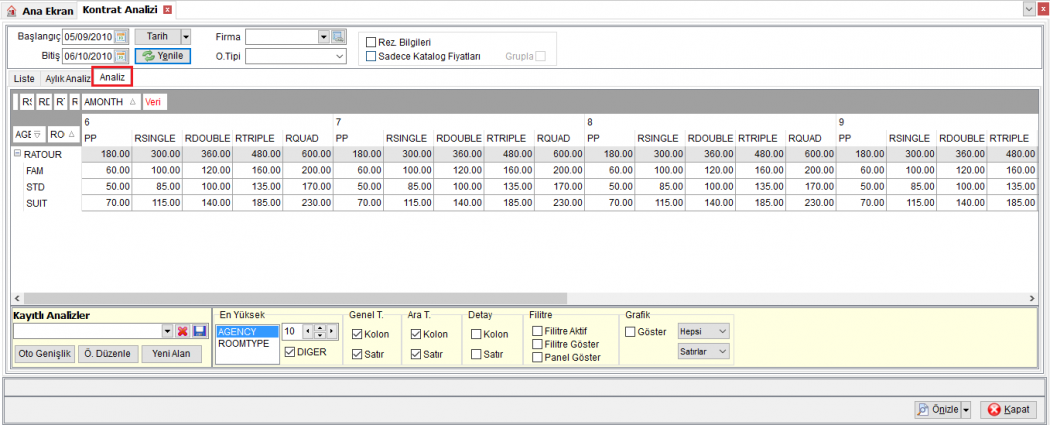Open the Satırlar chart dropdown
This screenshot has height=425, width=1050.
703,351
